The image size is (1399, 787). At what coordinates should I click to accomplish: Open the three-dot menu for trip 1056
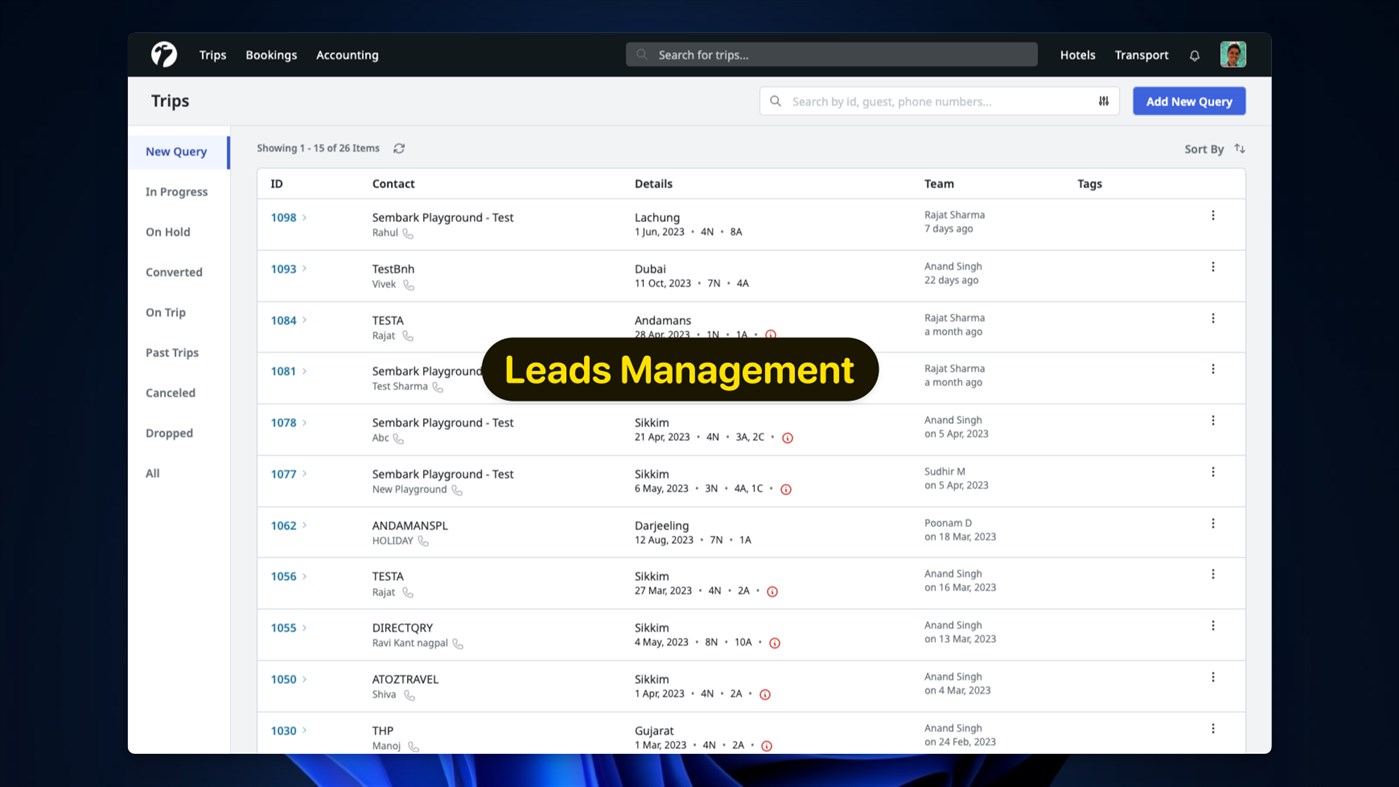1213,574
